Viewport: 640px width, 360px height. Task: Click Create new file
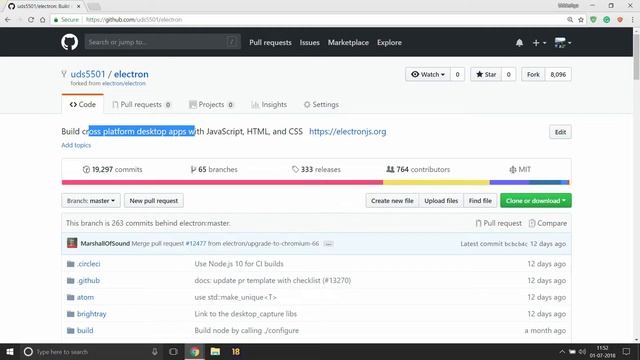pos(392,201)
